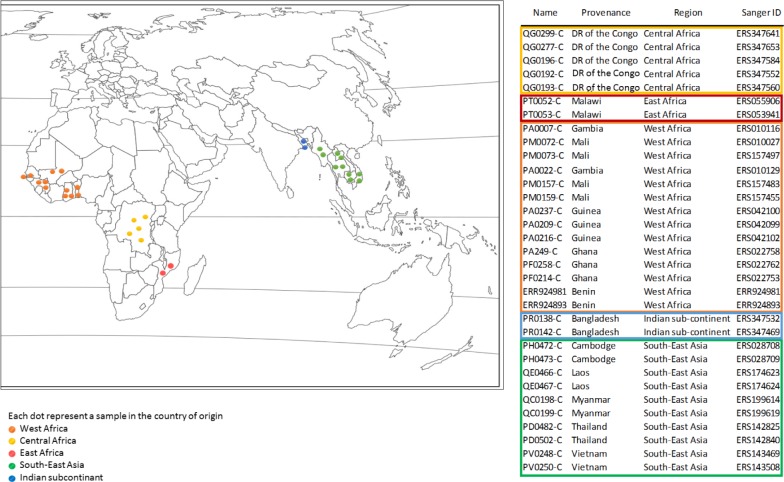The height and width of the screenshot is (482, 784).
Task: Select the Name column header
Action: click(545, 12)
